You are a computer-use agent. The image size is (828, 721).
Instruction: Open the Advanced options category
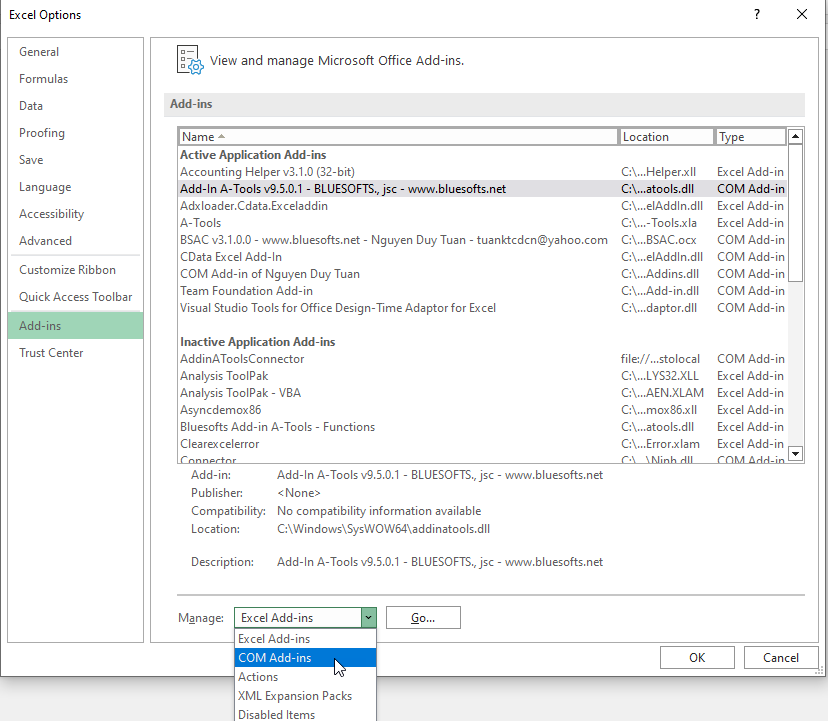tap(76, 240)
